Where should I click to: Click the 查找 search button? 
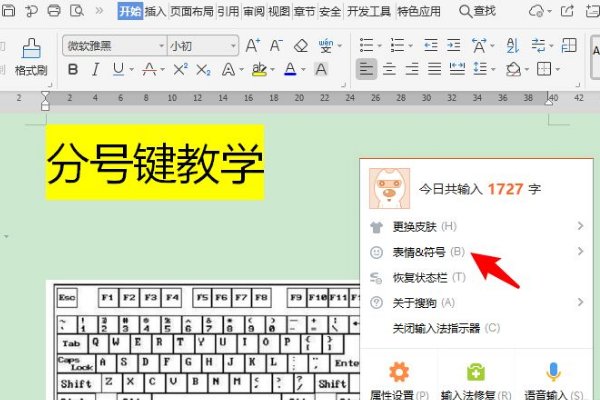(x=477, y=11)
